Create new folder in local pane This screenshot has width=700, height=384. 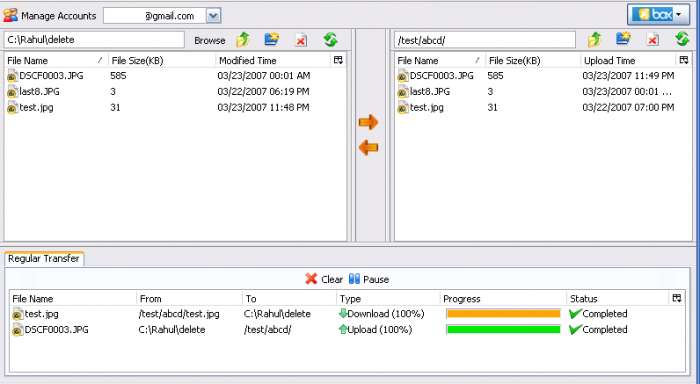(272, 40)
